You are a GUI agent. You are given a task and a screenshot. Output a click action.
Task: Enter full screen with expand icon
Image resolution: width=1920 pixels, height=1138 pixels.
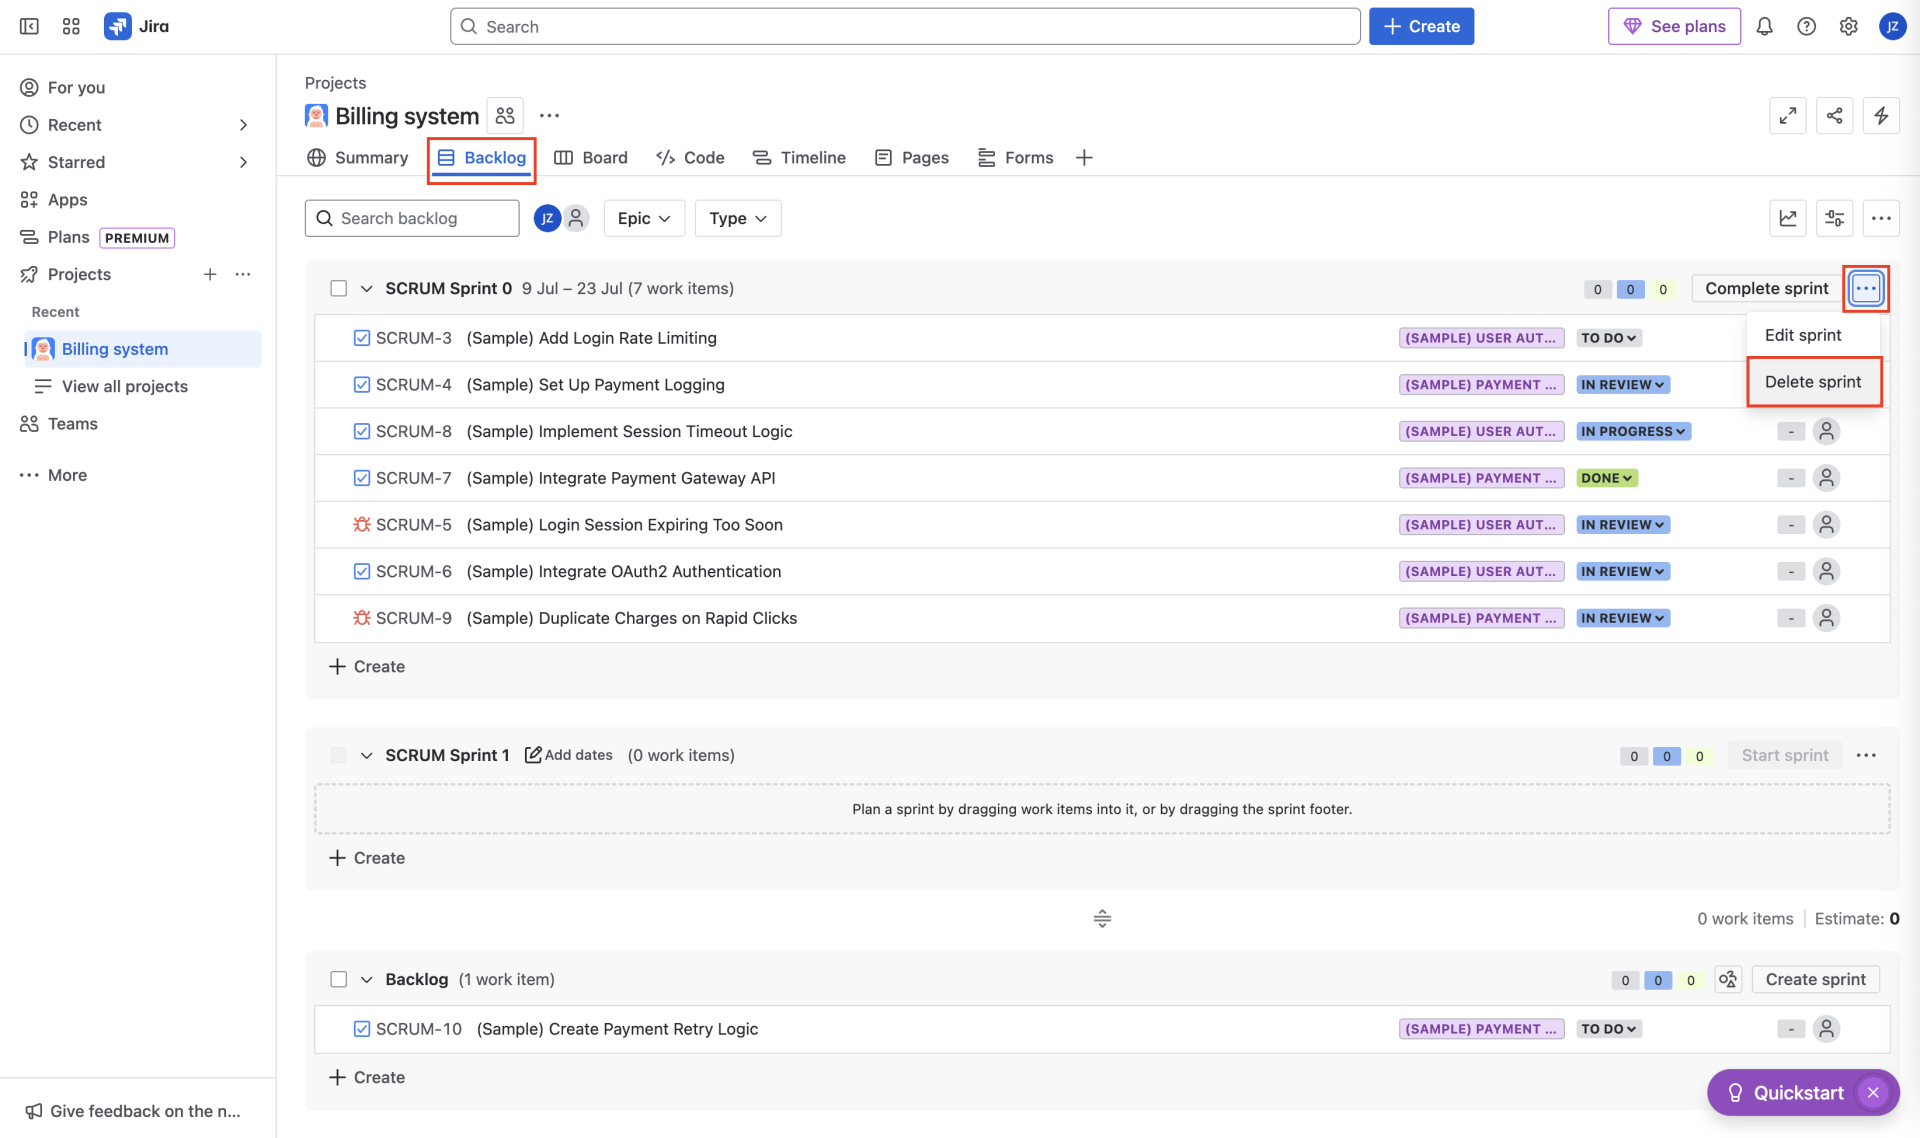coord(1787,116)
